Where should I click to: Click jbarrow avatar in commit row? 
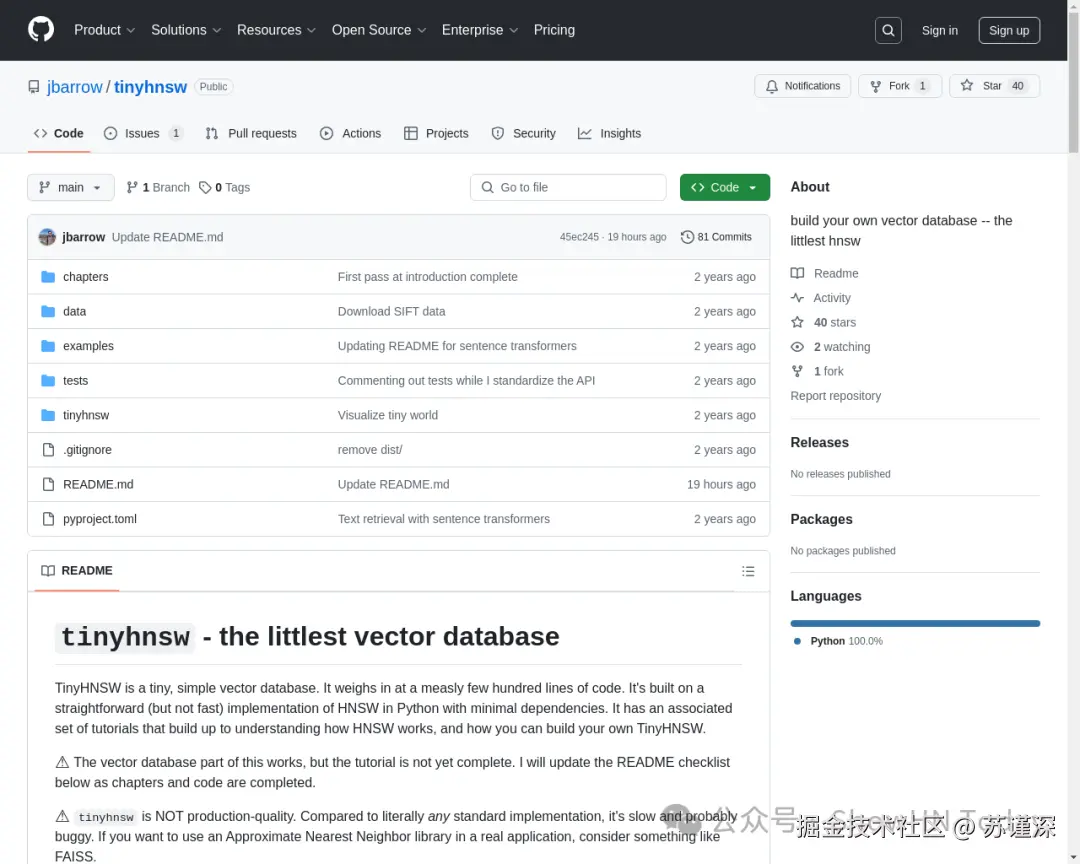coord(47,237)
